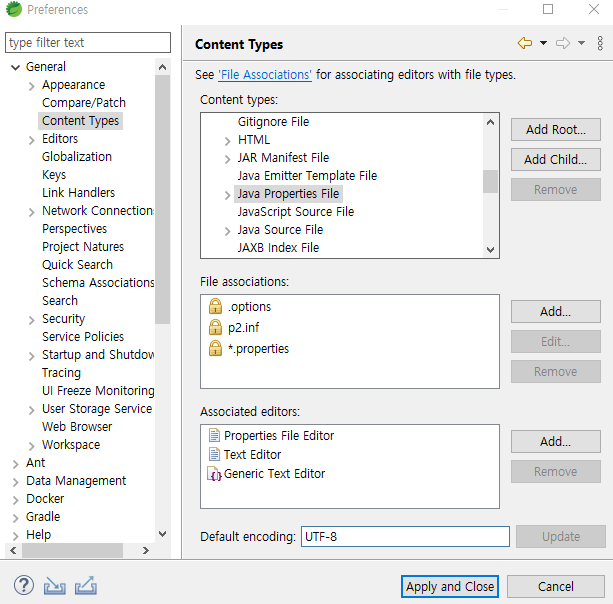Select Content Types in the tree
This screenshot has height=604, width=613.
coord(81,121)
